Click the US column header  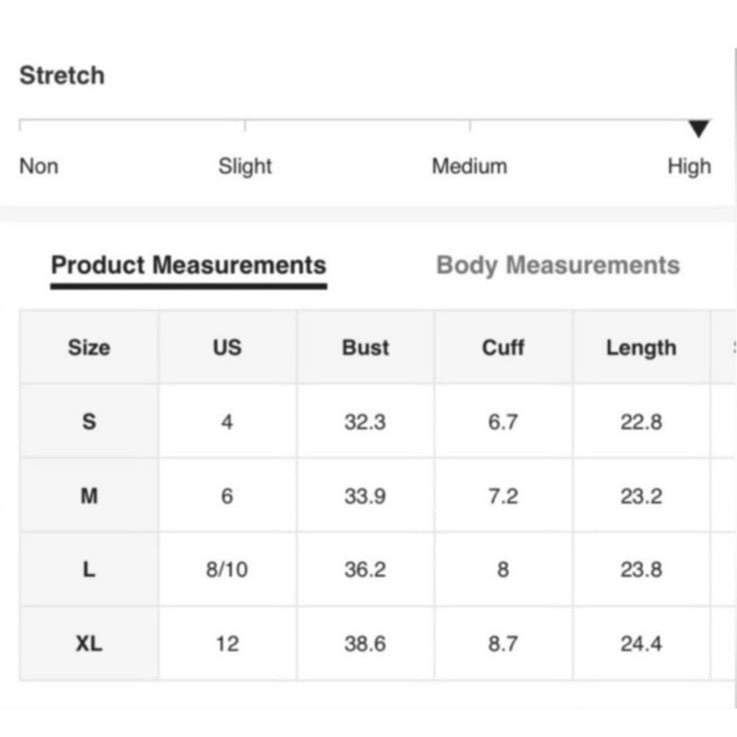click(227, 347)
